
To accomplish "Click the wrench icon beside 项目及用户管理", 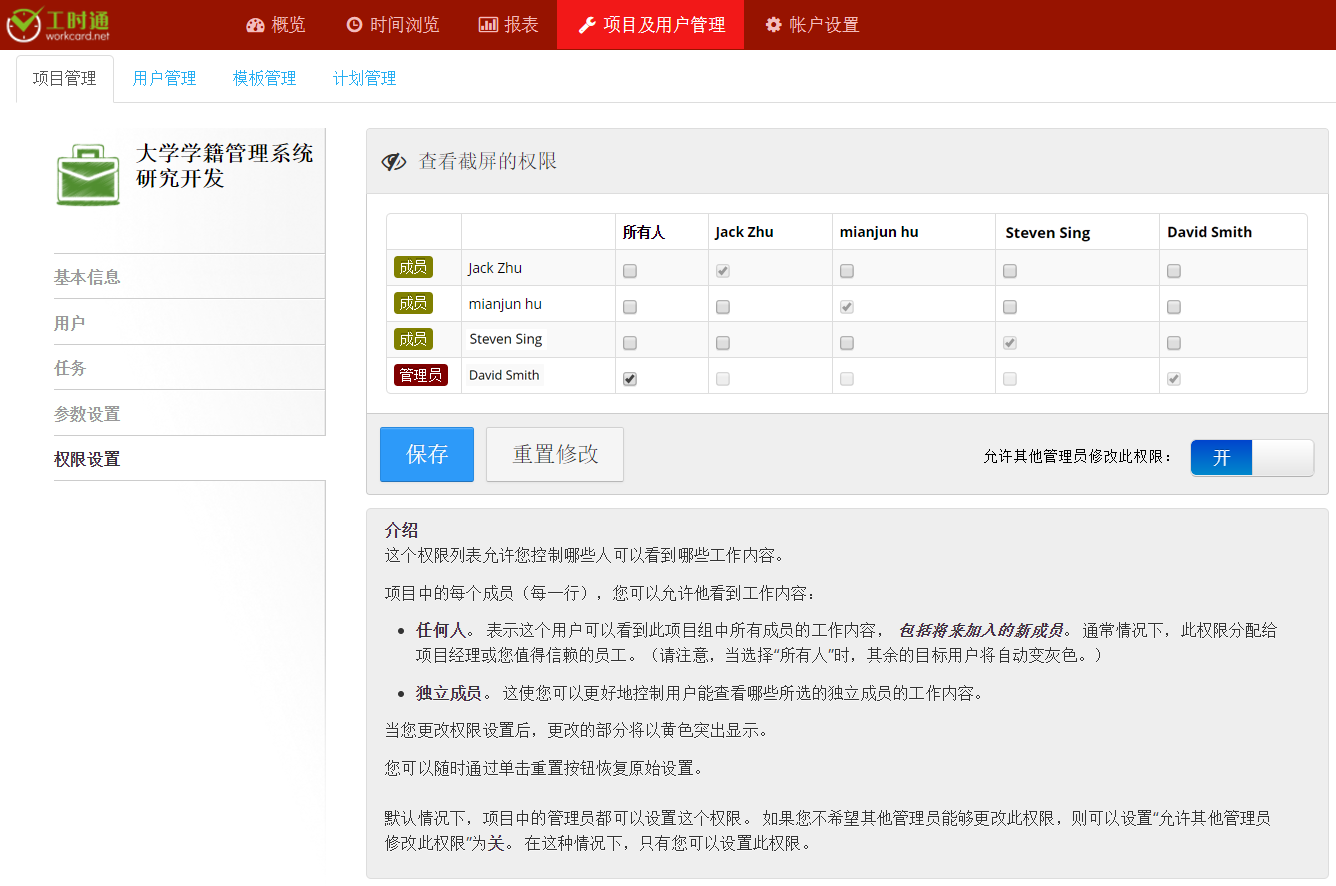I will click(587, 25).
